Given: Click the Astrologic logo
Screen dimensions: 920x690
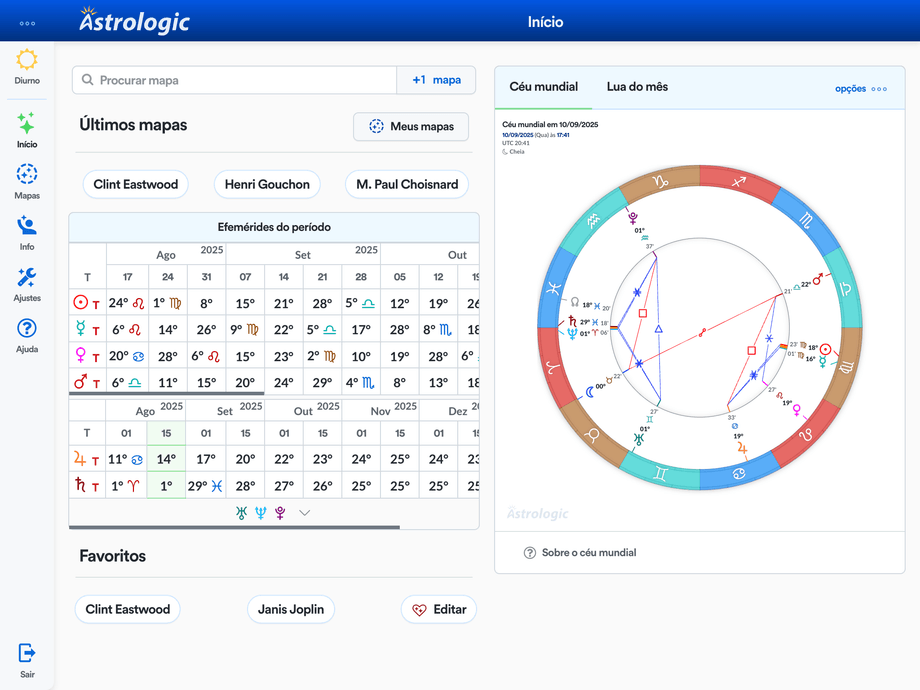Looking at the screenshot, I should (134, 21).
